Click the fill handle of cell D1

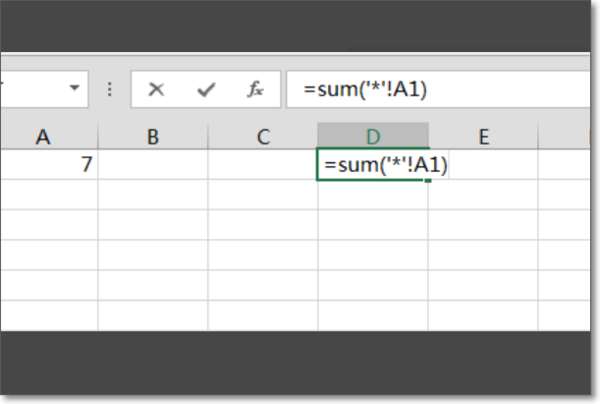(428, 180)
